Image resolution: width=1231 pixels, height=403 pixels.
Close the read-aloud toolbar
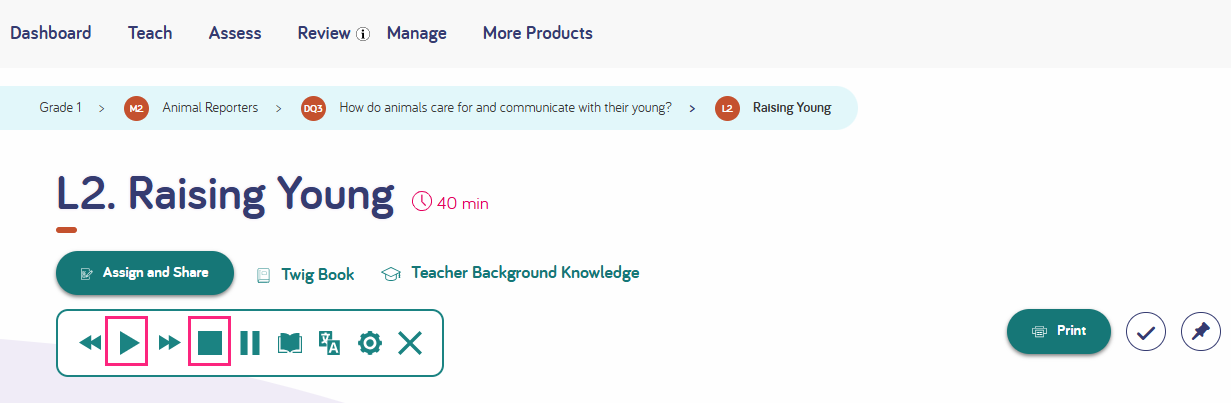(x=410, y=343)
